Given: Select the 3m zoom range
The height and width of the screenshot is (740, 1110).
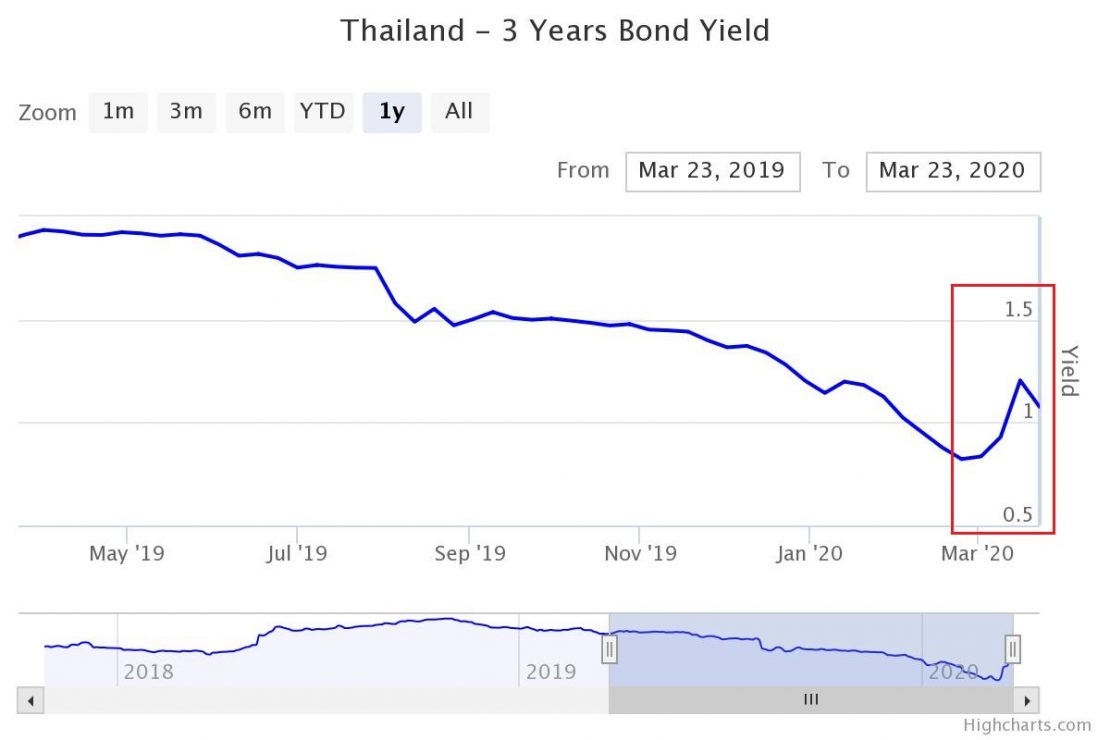Looking at the screenshot, I should 186,112.
